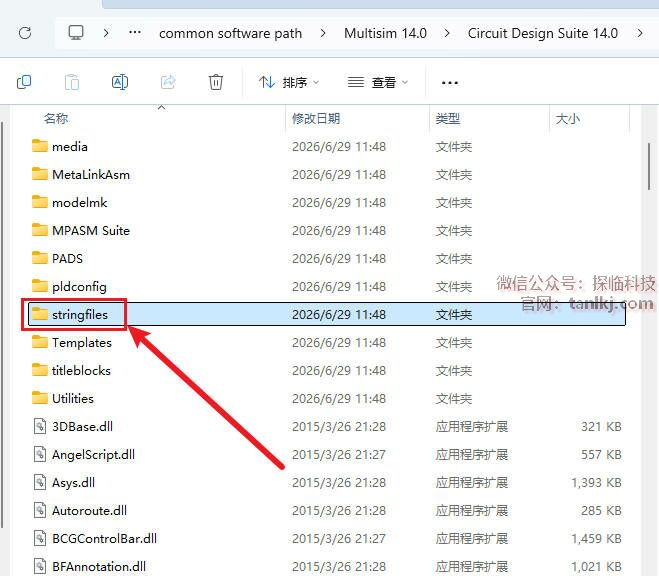Sort by the 类型 column header
This screenshot has height=579, width=659.
(448, 118)
